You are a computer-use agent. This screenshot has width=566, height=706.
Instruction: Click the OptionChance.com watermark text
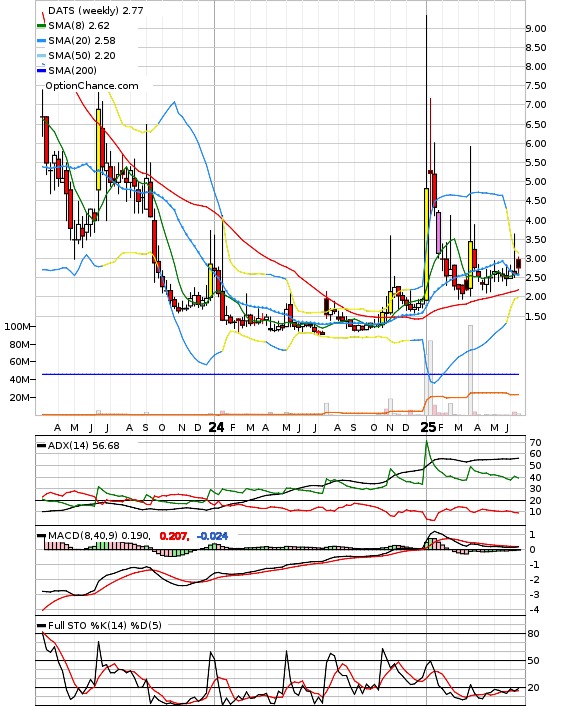tap(92, 86)
